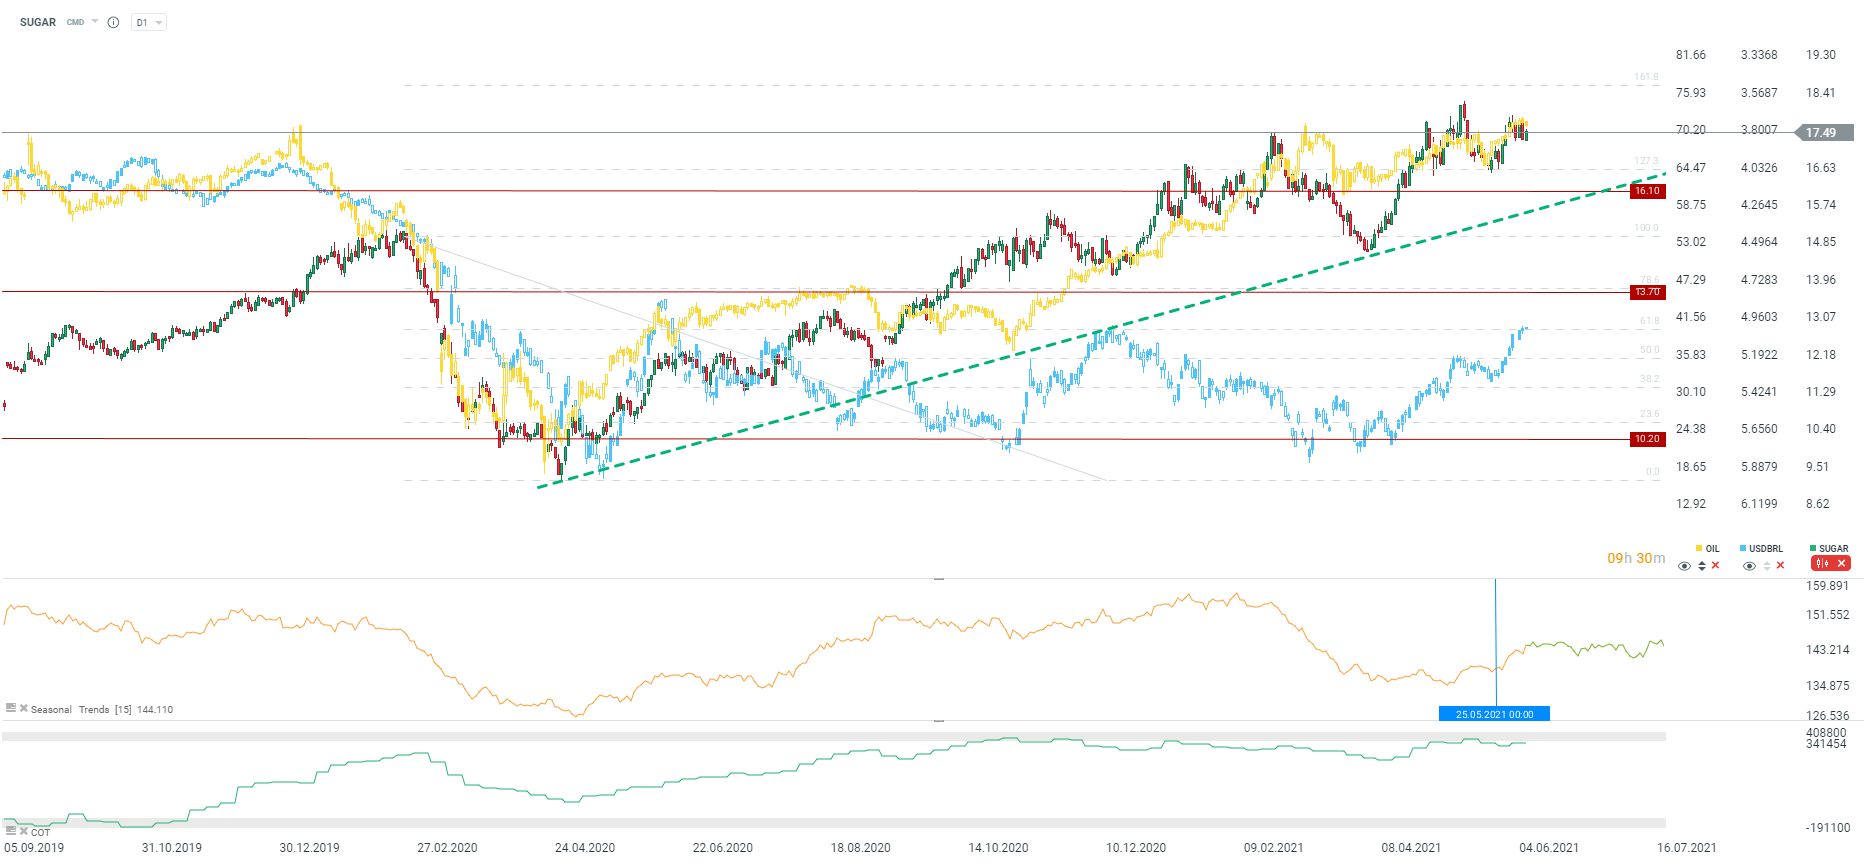Click the 161.8 Fibonacci level label
The image size is (1866, 865).
[x=1646, y=77]
